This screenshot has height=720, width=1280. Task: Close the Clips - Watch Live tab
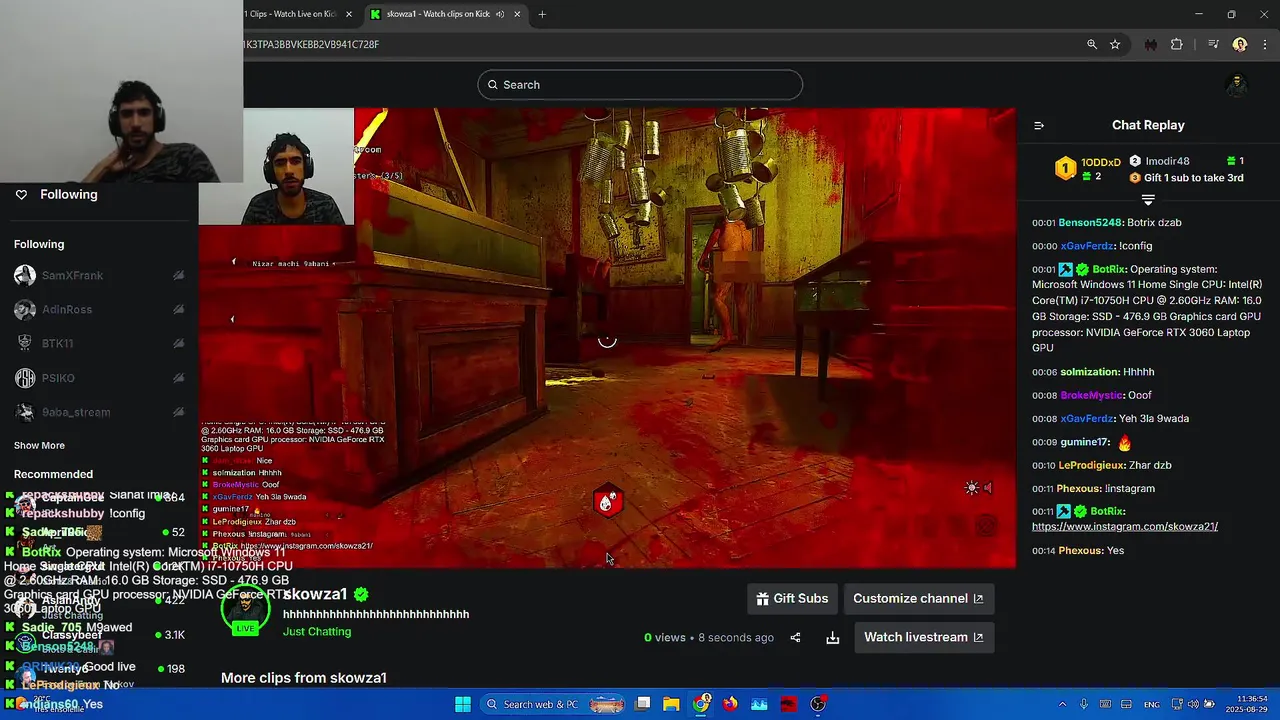(x=349, y=14)
